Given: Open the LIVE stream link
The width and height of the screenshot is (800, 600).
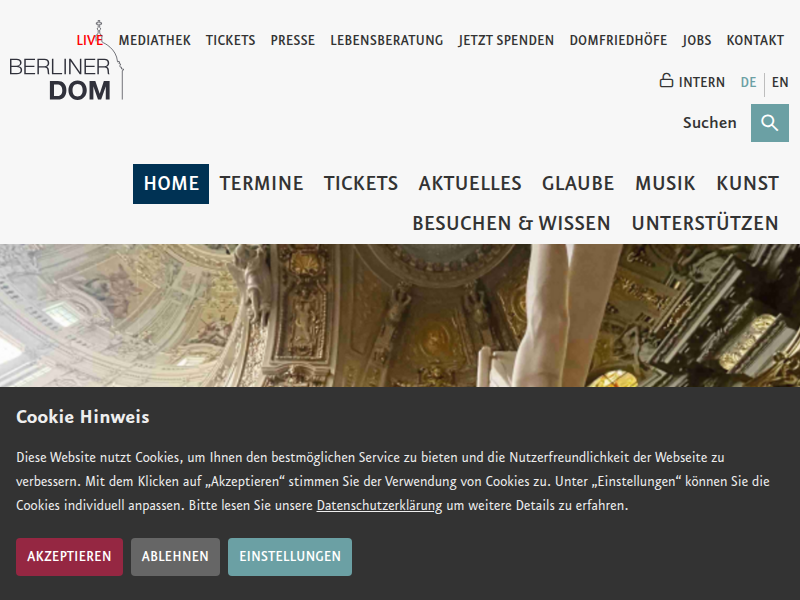Looking at the screenshot, I should point(90,40).
